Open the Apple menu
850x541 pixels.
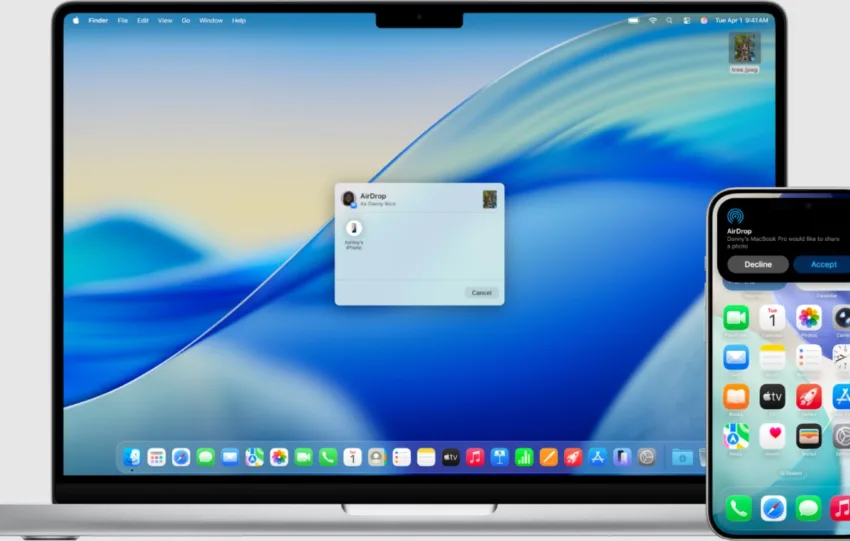click(x=76, y=20)
